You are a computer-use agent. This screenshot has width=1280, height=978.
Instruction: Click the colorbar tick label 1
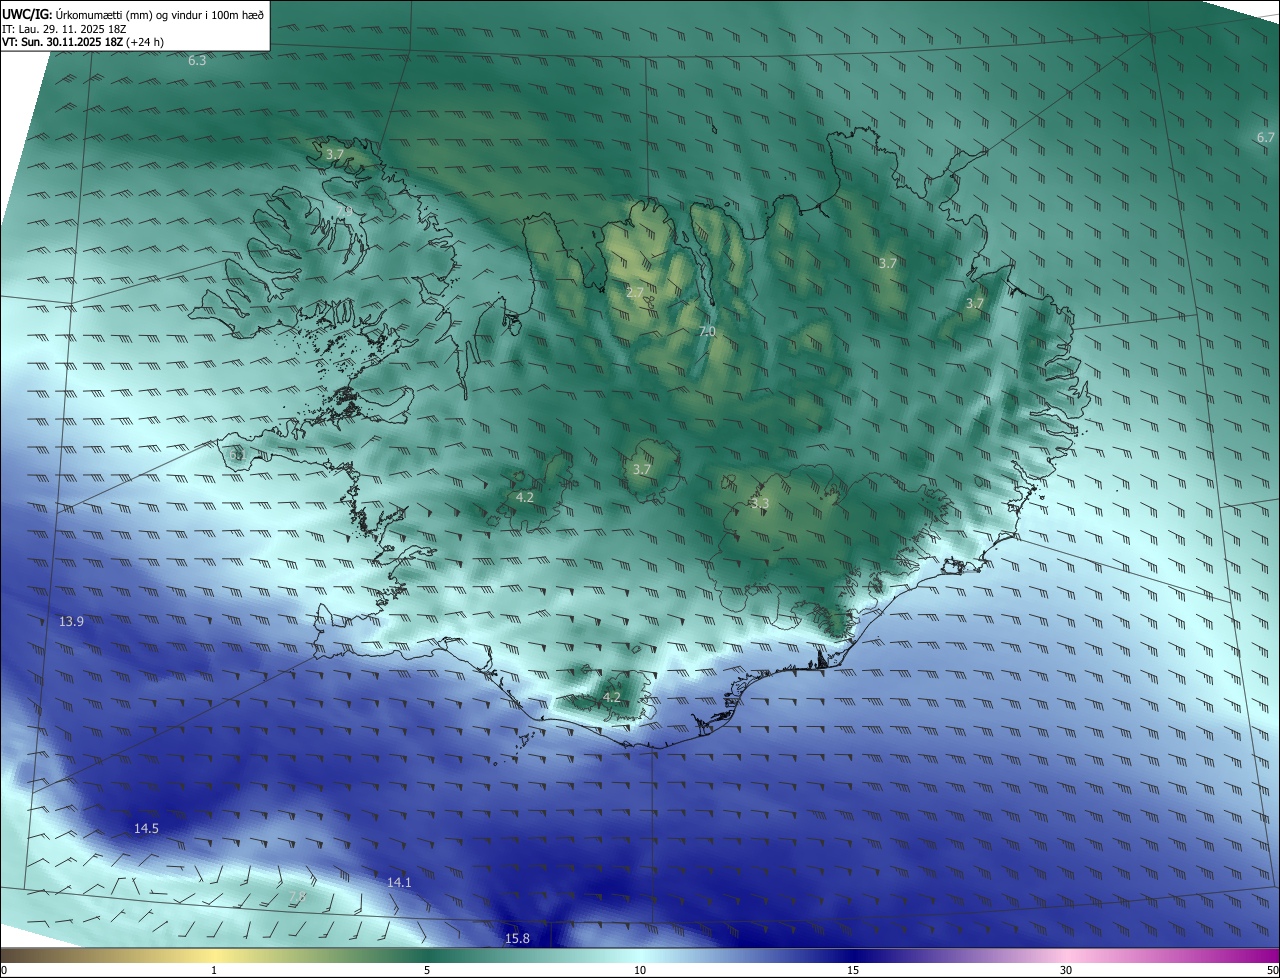214,970
